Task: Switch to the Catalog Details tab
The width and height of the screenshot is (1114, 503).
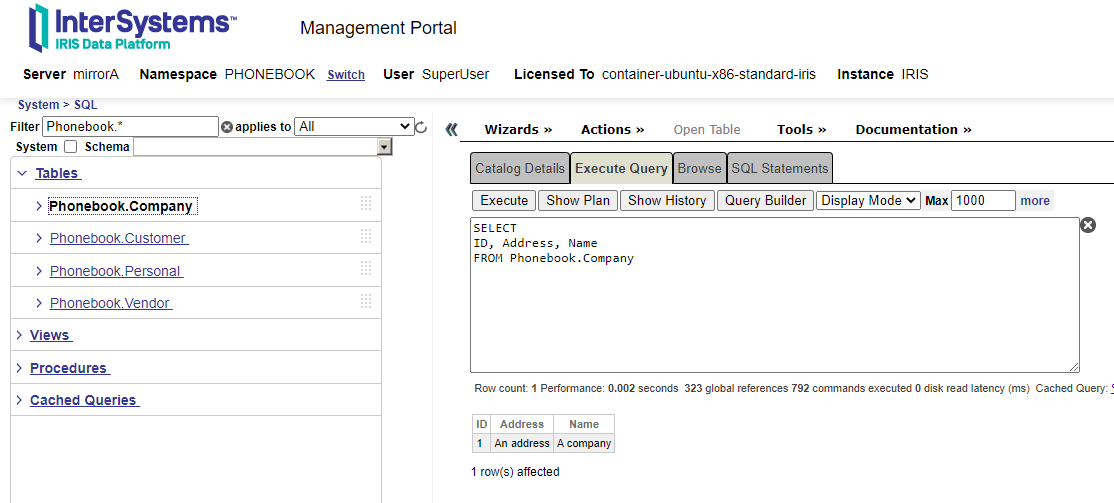Action: point(520,168)
